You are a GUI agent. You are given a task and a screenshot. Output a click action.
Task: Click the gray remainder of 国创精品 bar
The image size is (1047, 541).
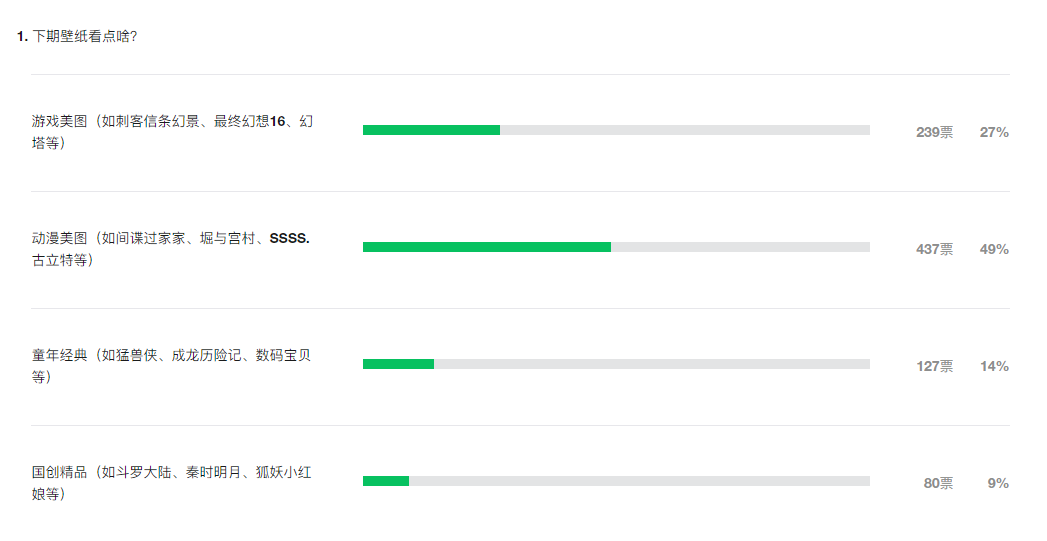click(640, 481)
